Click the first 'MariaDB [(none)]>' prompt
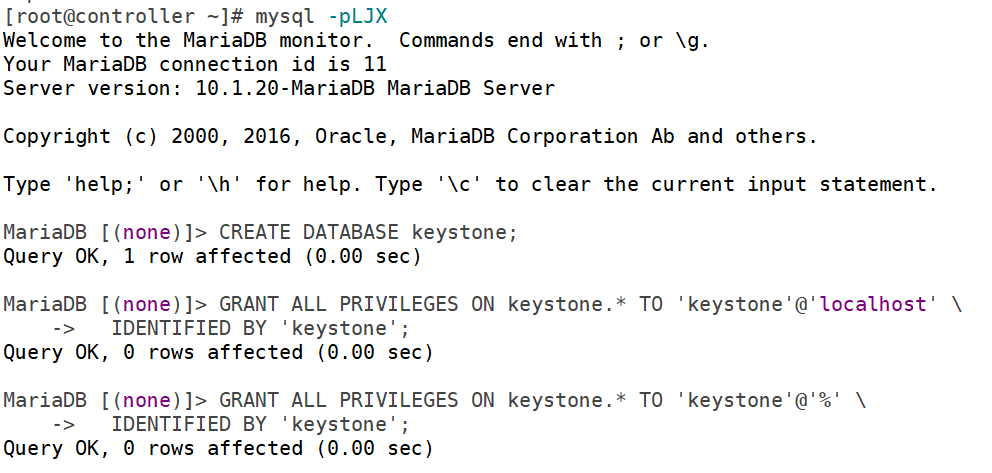 [x=105, y=232]
